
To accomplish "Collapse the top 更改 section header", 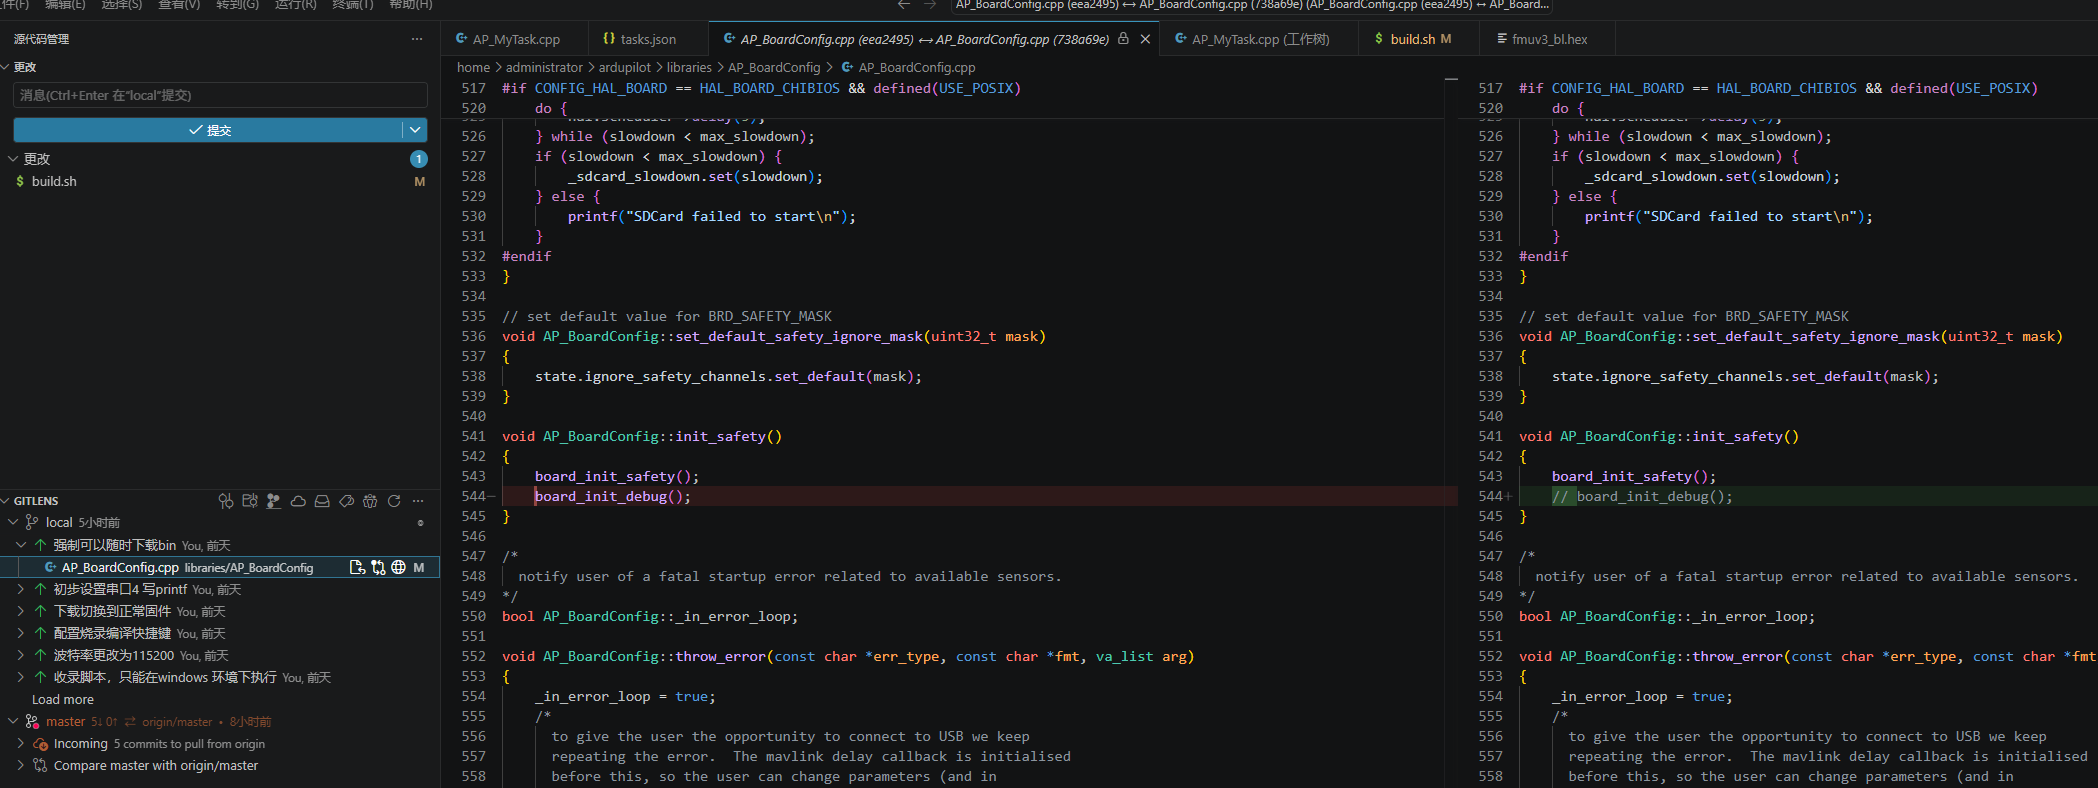I will 6,67.
